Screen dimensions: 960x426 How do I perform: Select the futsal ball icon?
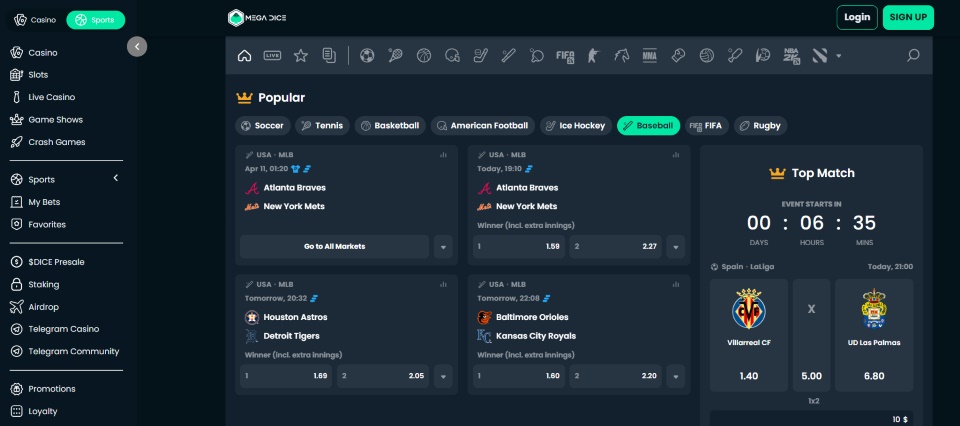[763, 56]
